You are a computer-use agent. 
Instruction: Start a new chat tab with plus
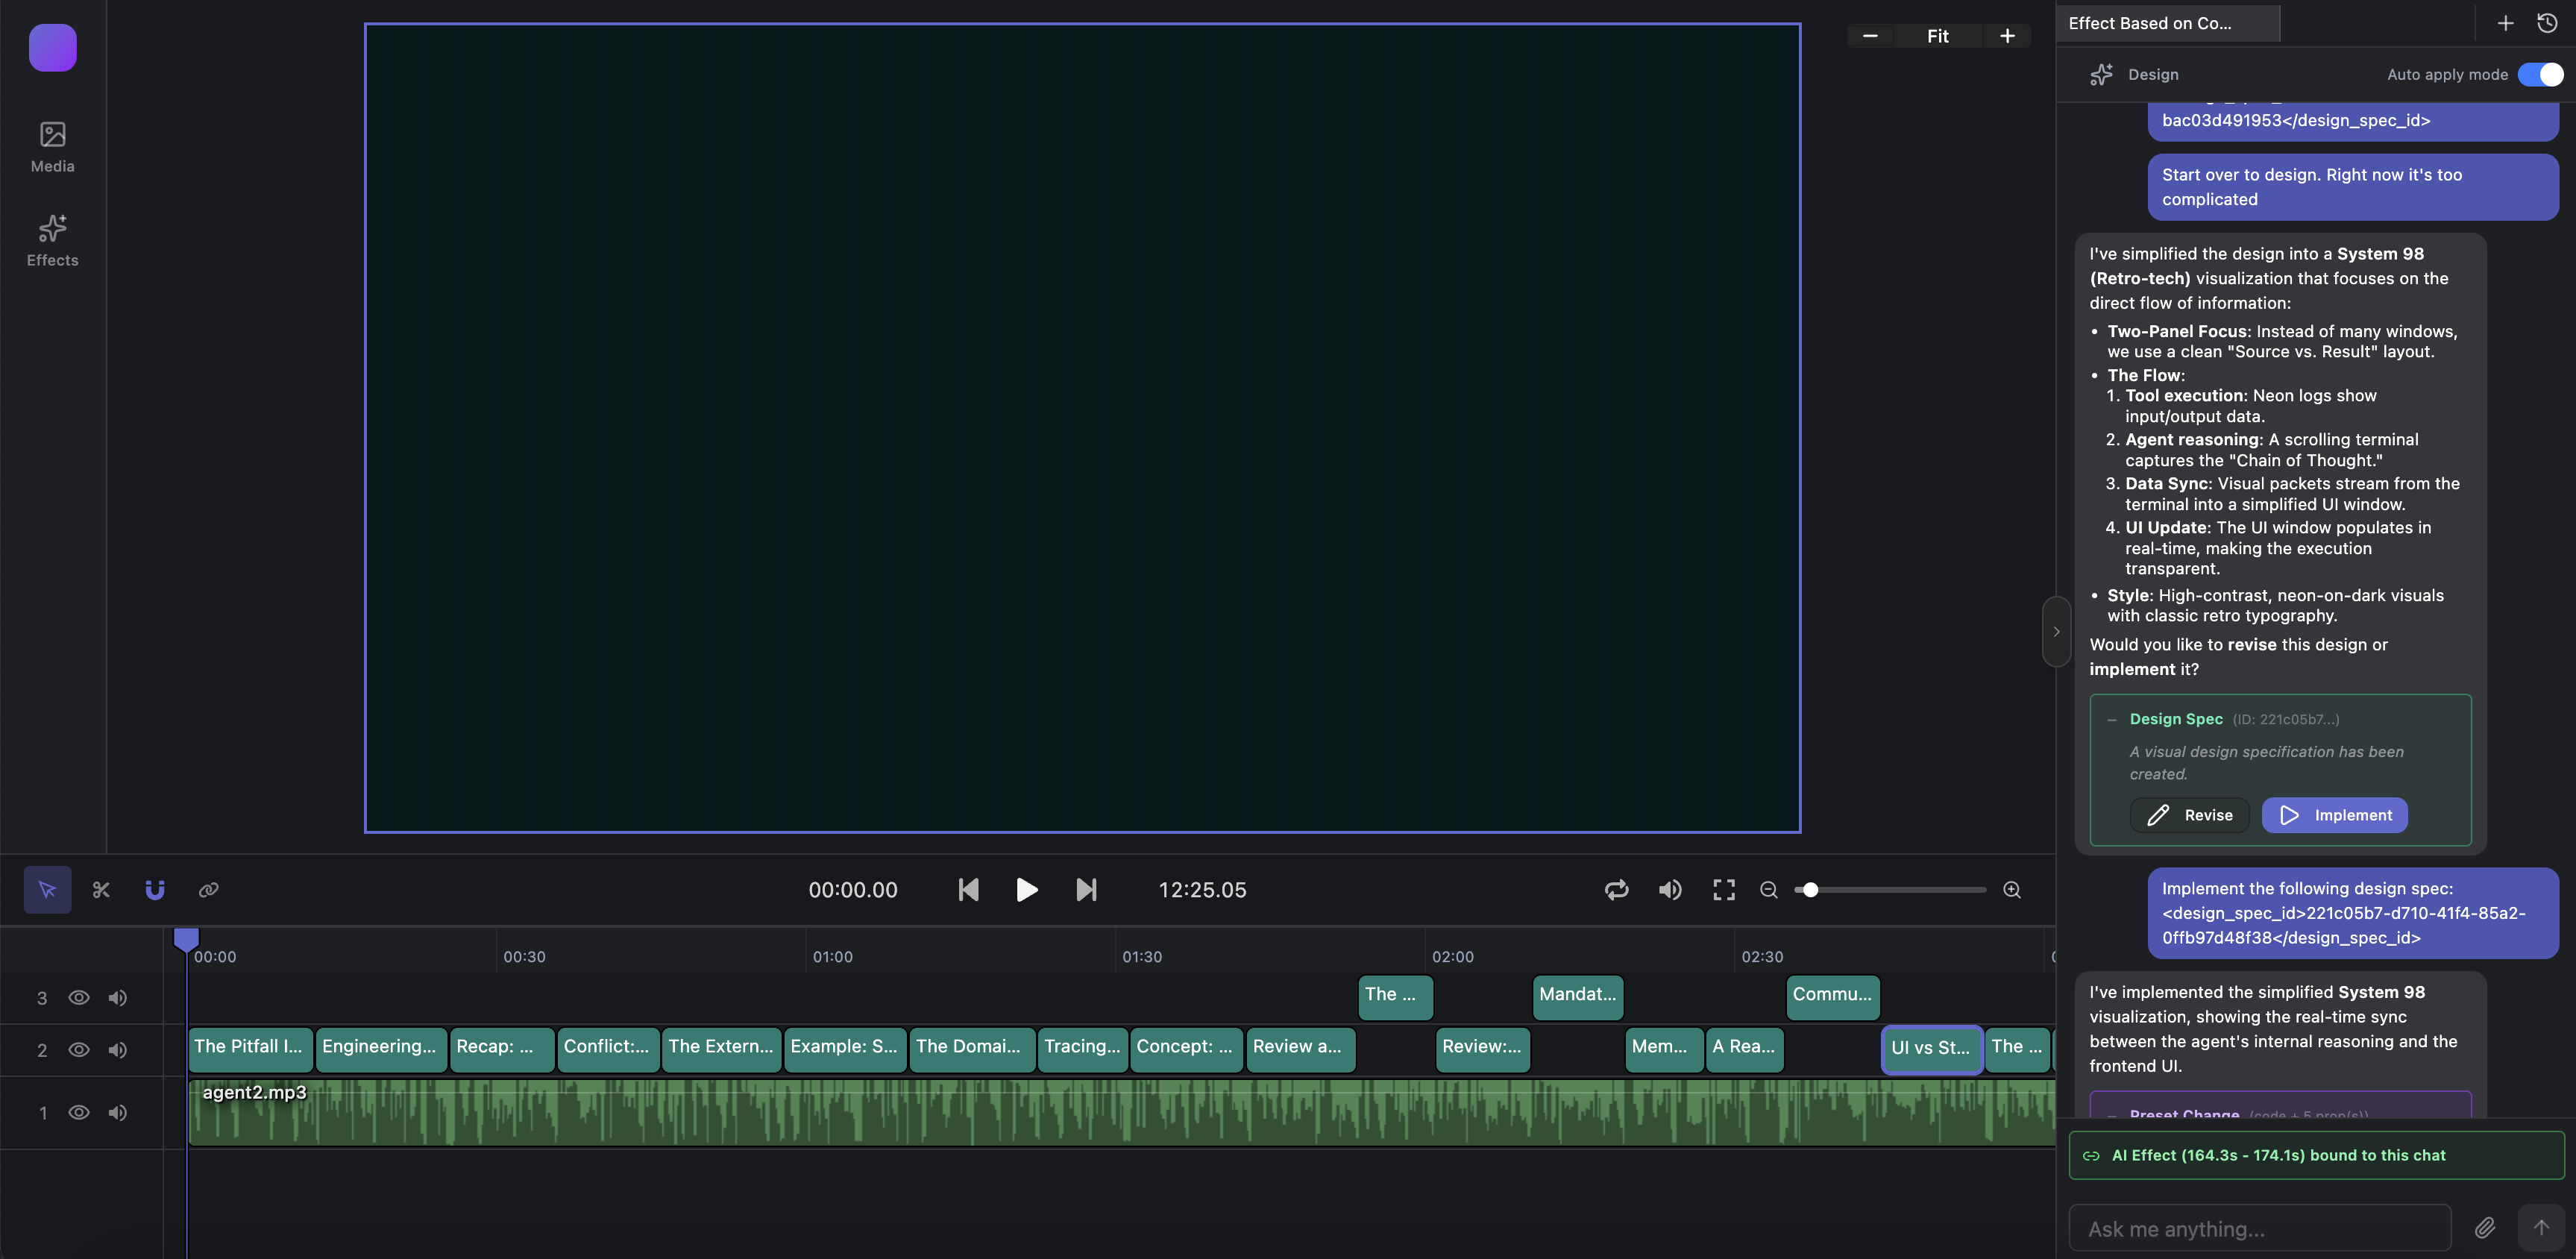point(2505,23)
